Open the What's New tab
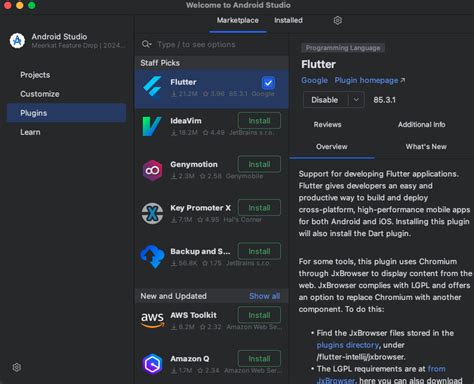 (426, 147)
